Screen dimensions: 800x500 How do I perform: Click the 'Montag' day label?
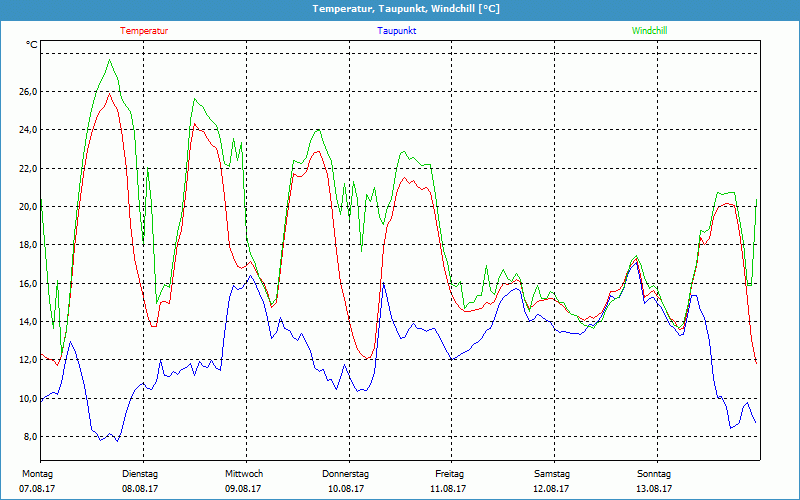pos(37,474)
